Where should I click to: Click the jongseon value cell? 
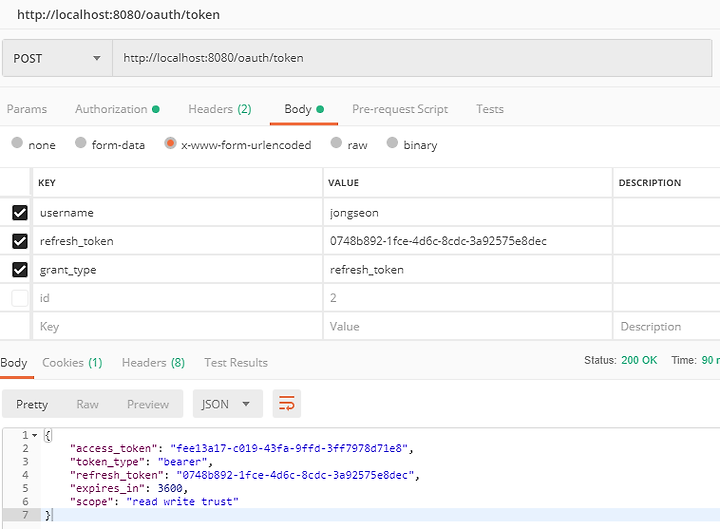pyautogui.click(x=467, y=213)
